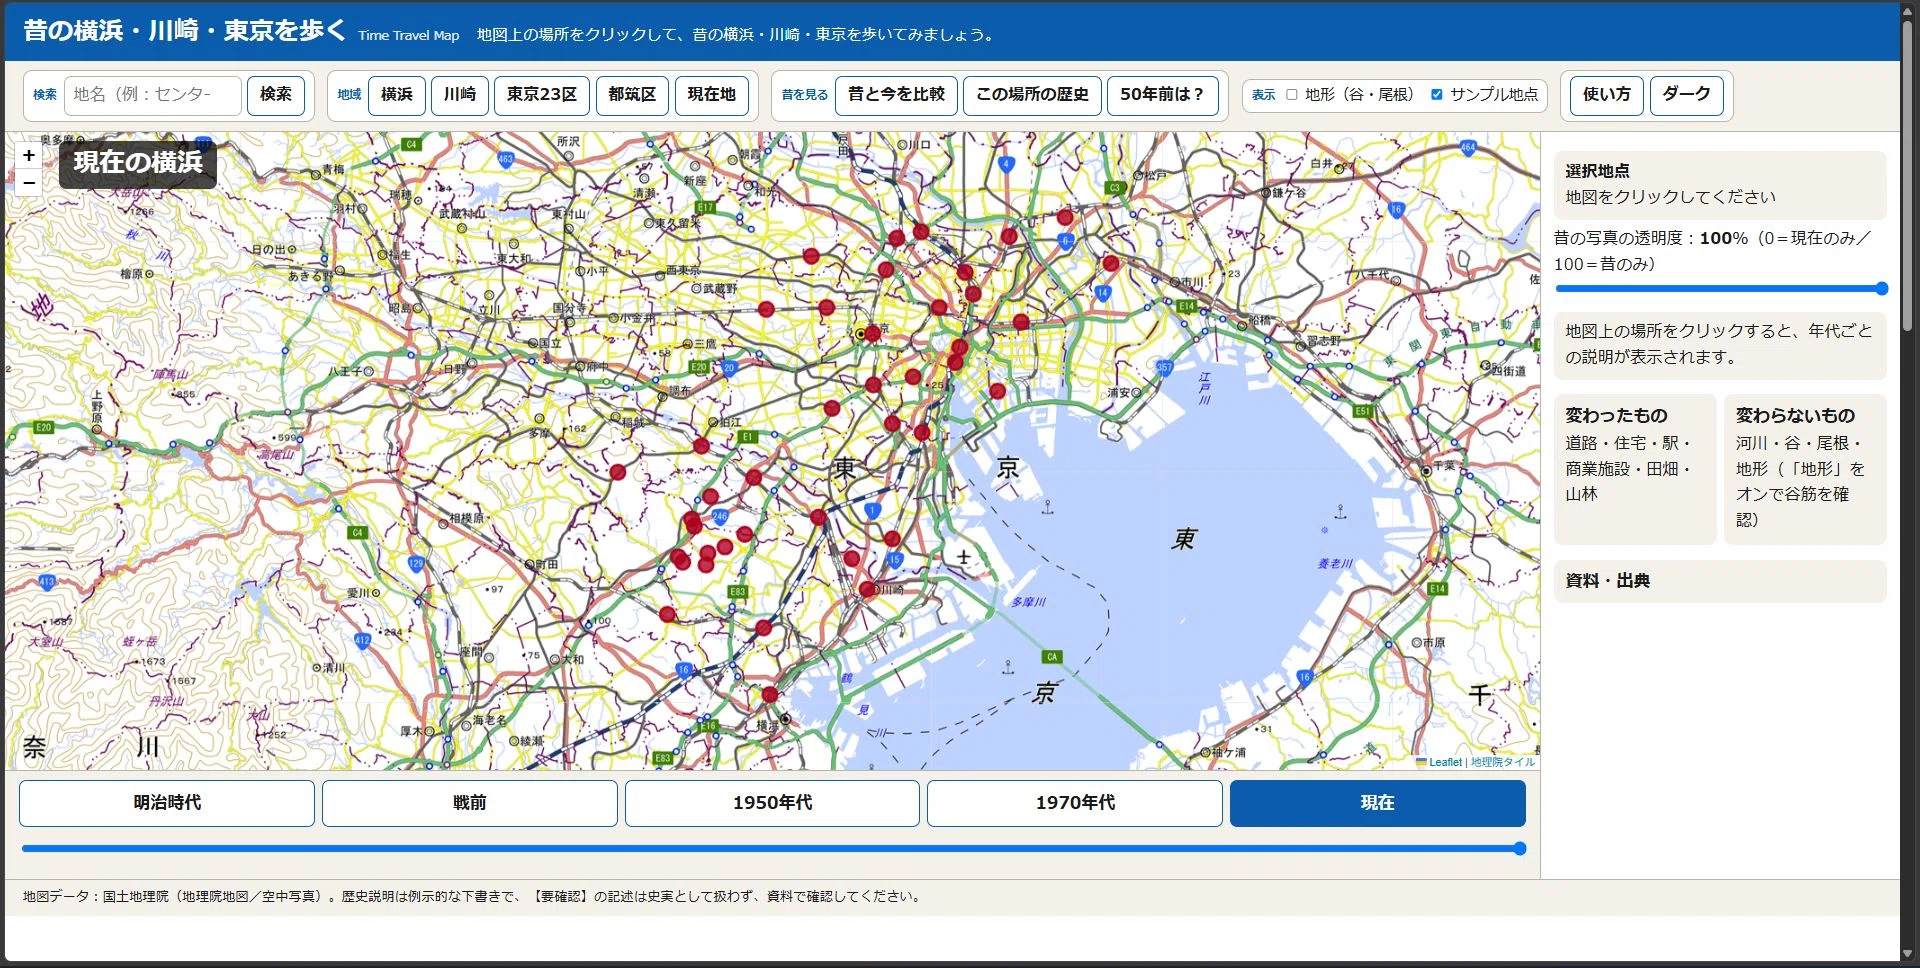Viewport: 1920px width, 968px height.
Task: Jump to the 都筑区 region
Action: point(632,95)
